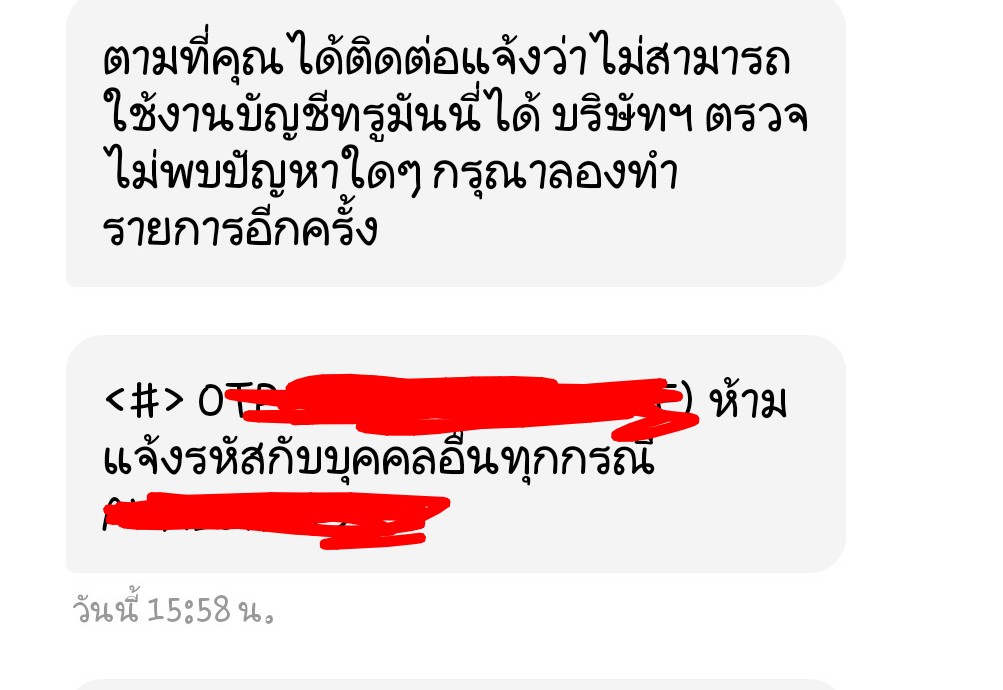Viewport: 1003px width, 690px height.
Task: Click the red scribble on the last line
Action: point(276,519)
